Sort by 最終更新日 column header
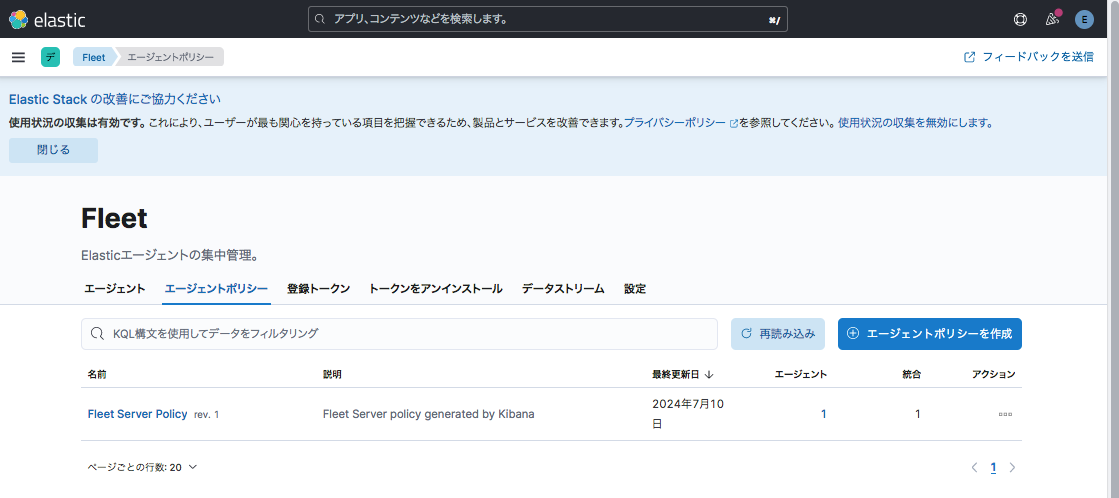Image resolution: width=1119 pixels, height=498 pixels. [682, 374]
